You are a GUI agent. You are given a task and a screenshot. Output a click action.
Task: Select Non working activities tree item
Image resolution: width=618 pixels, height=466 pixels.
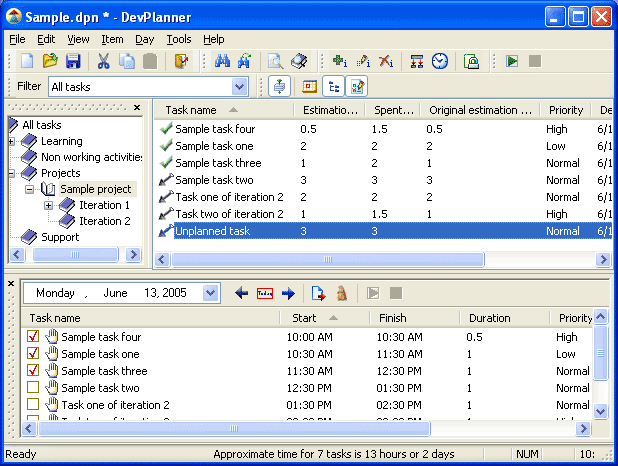pos(91,157)
